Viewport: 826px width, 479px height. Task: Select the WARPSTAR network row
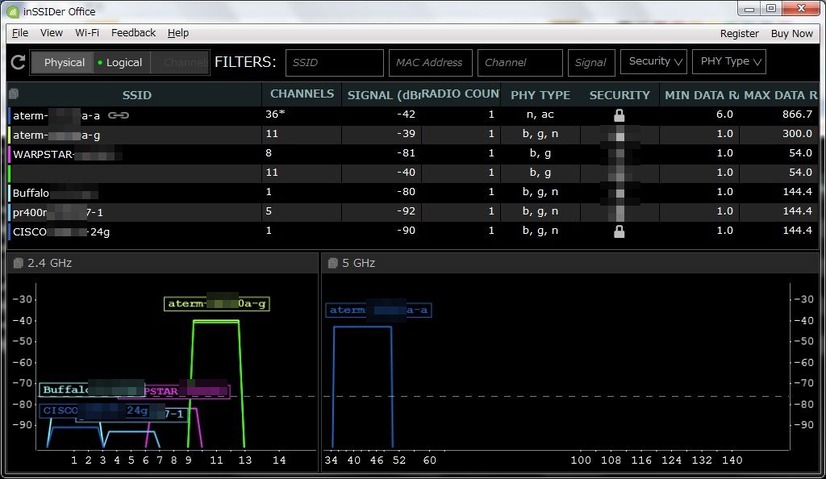[414, 154]
